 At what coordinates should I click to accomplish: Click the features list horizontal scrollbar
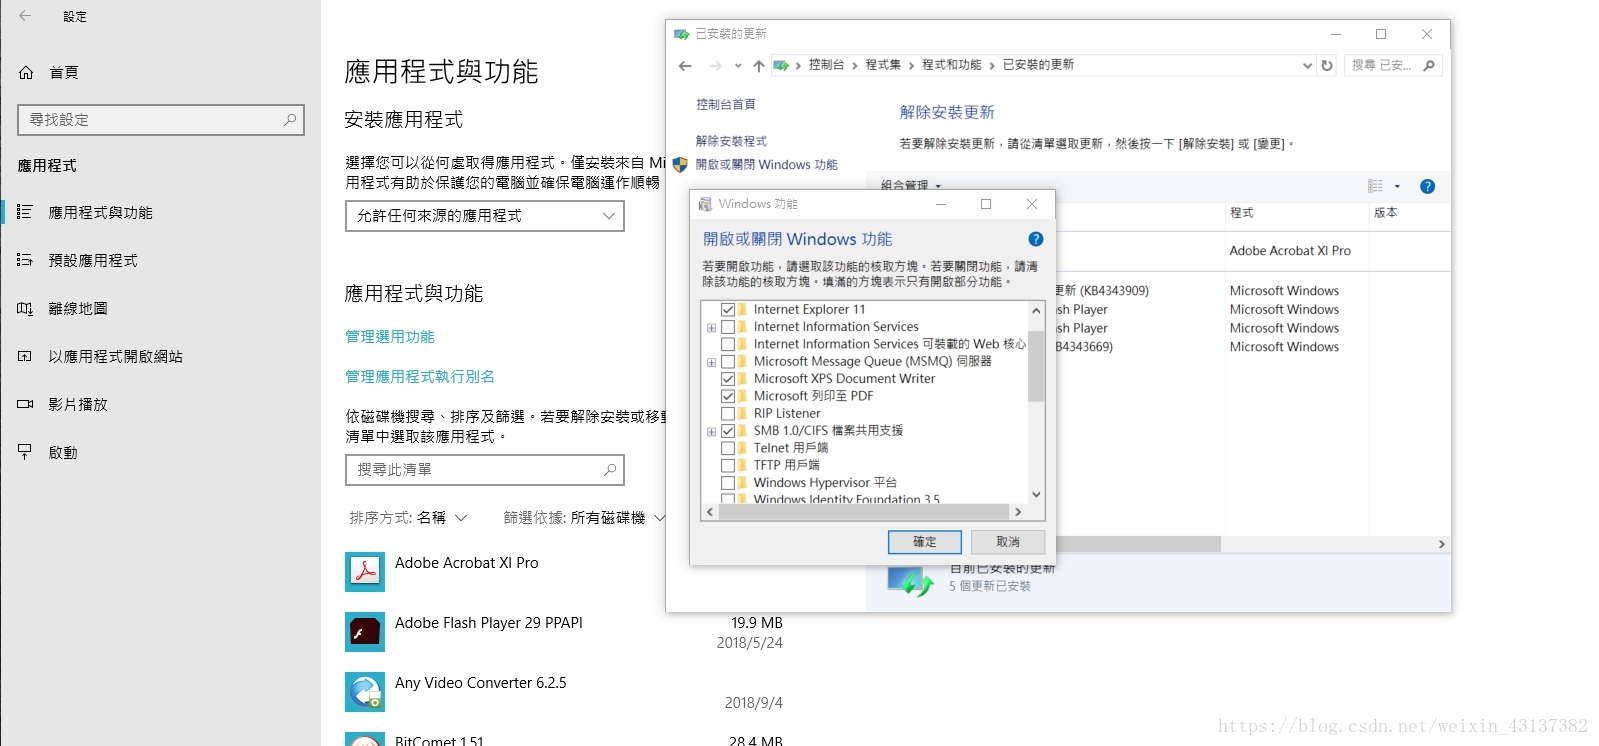[864, 512]
